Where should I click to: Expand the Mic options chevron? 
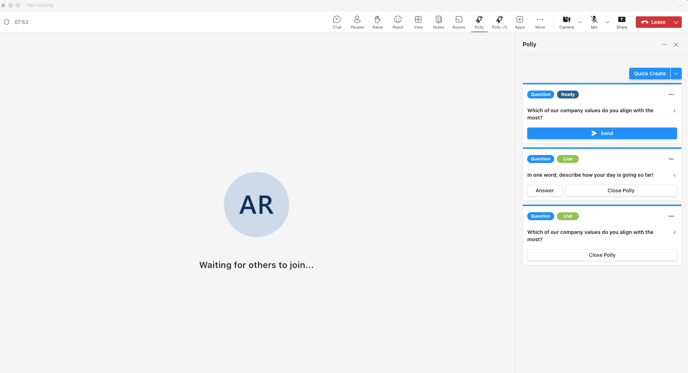tap(607, 22)
